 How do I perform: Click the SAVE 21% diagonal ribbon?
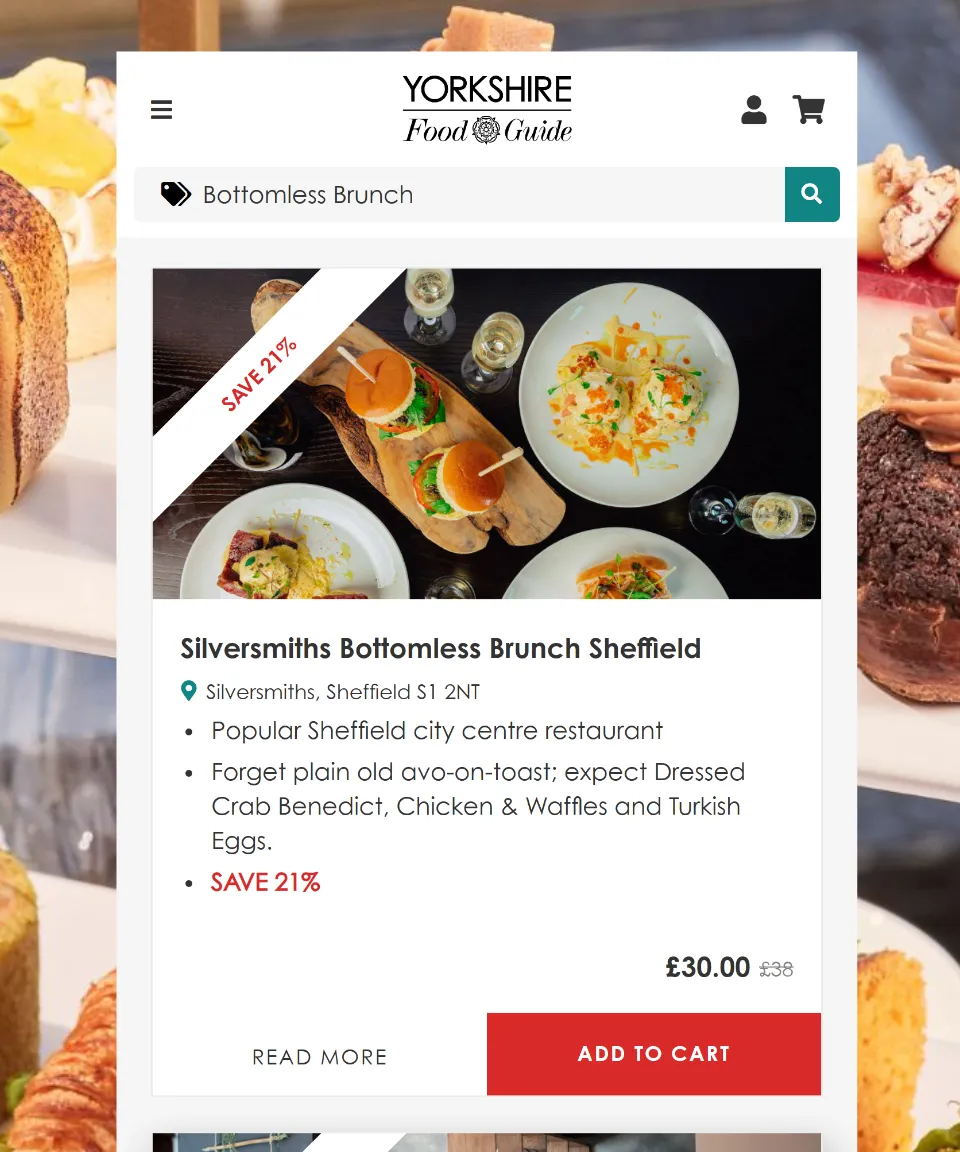click(259, 375)
